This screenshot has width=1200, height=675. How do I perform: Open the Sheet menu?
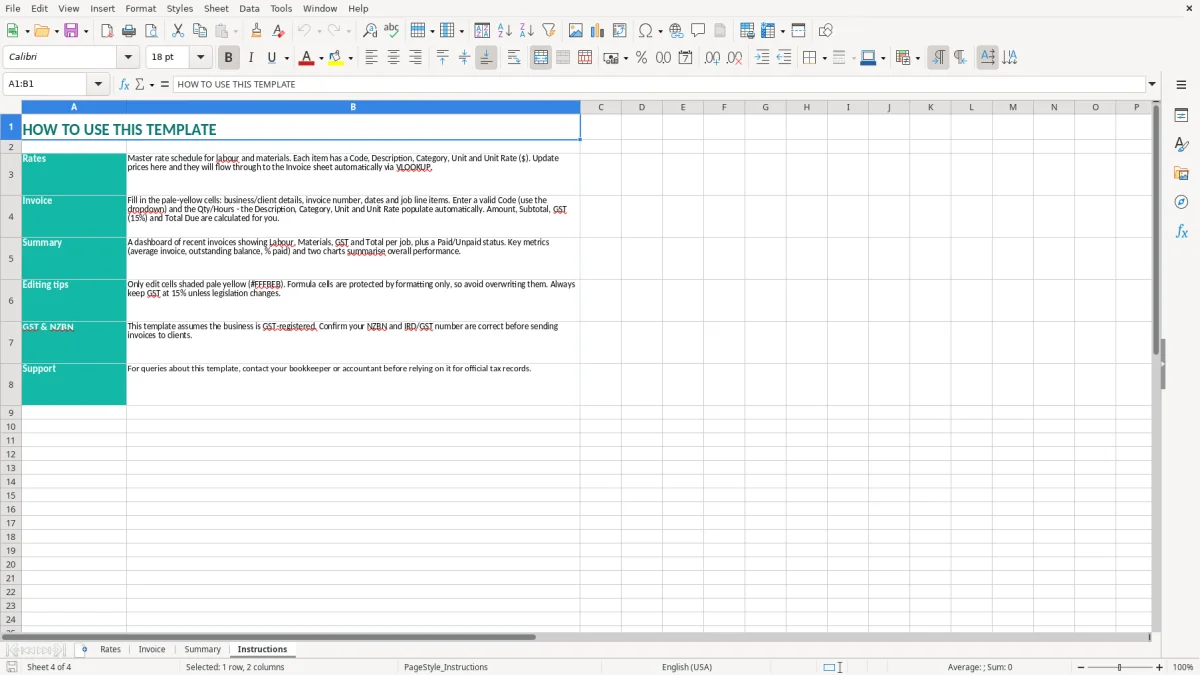216,8
